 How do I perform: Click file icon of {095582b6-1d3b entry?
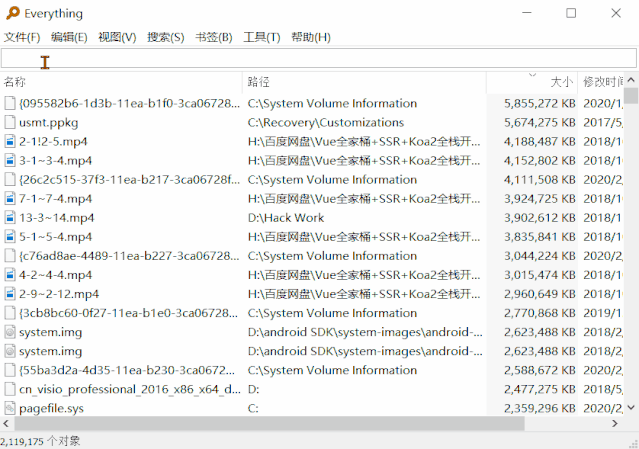tap(10, 103)
